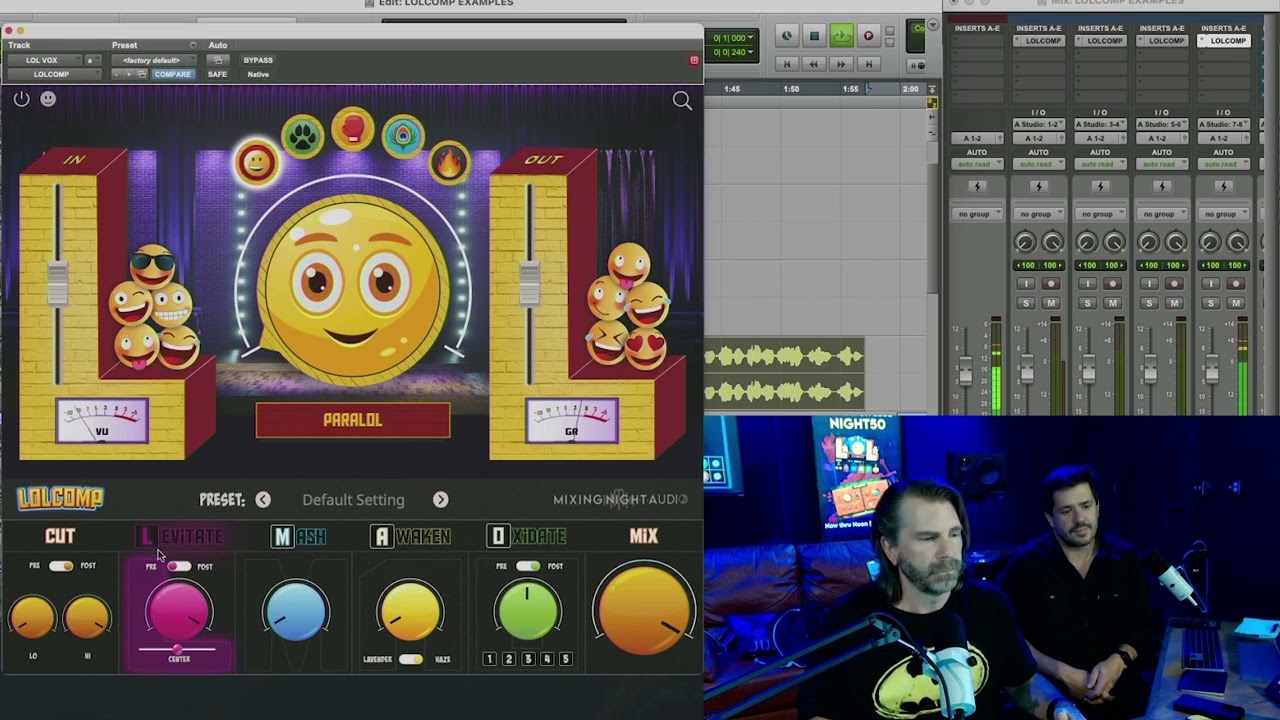Select the red button mode icon
Image resolution: width=1280 pixels, height=720 pixels.
pyautogui.click(x=353, y=129)
